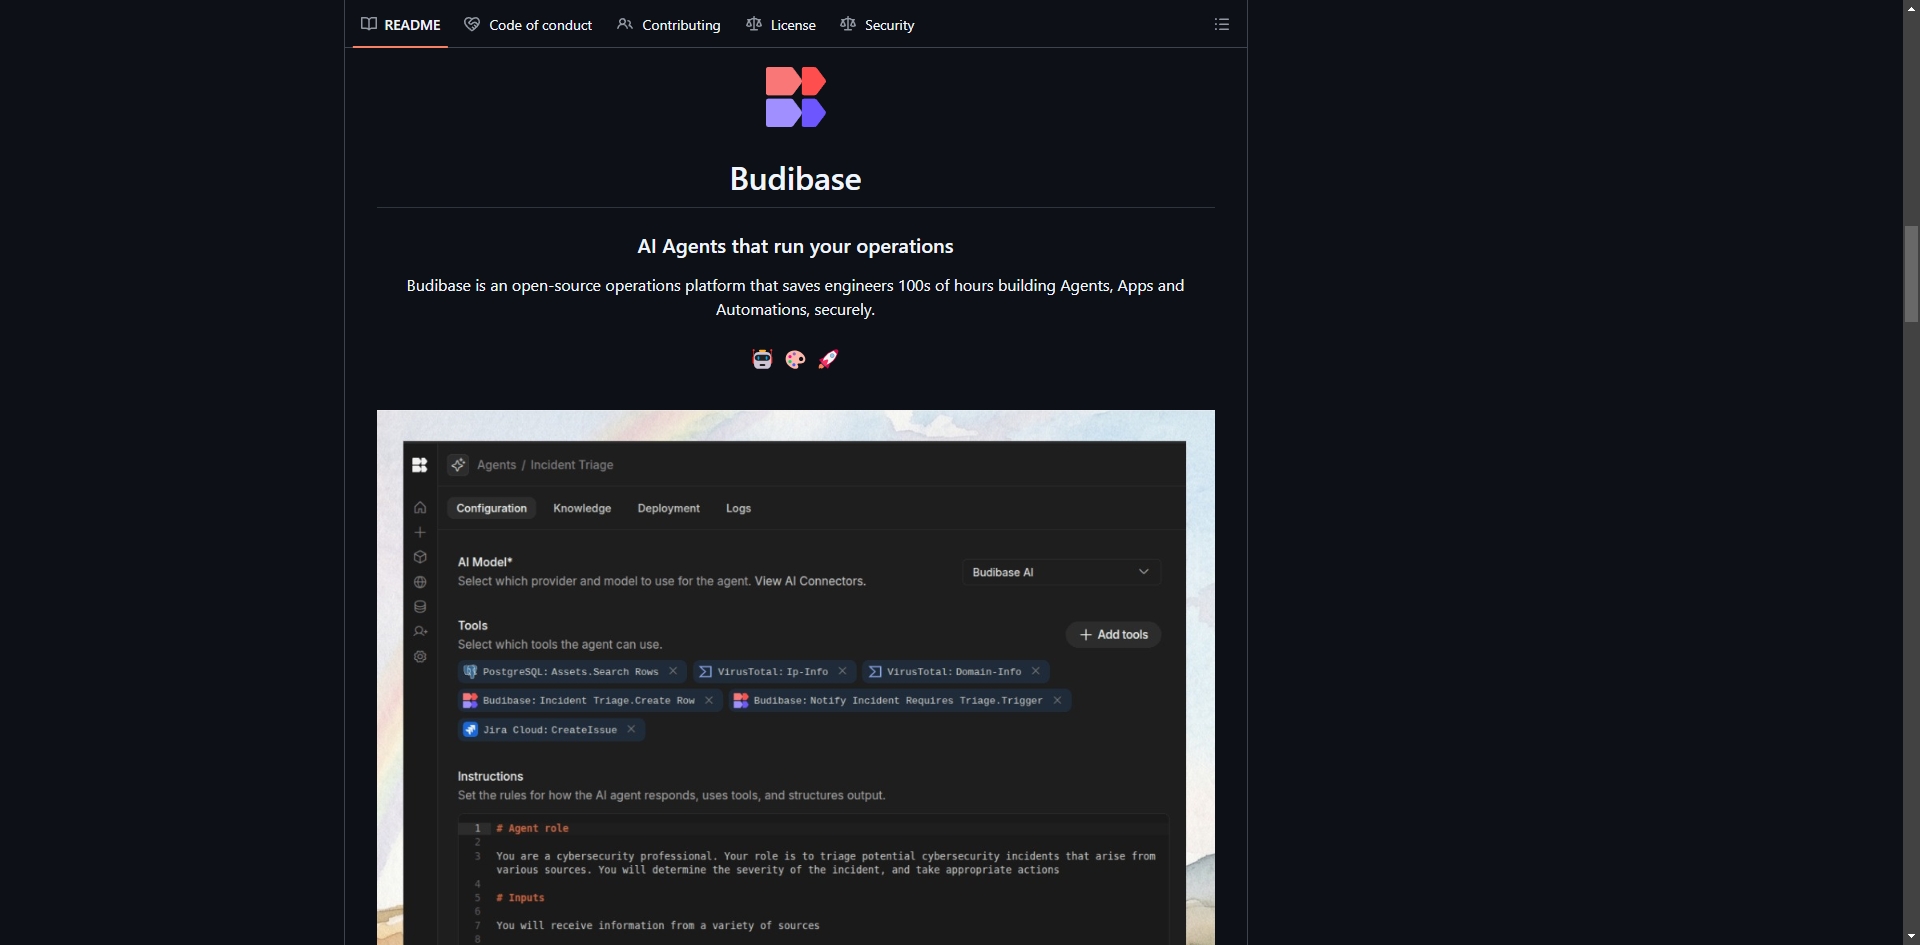
Task: Open the License tab
Action: pos(781,24)
